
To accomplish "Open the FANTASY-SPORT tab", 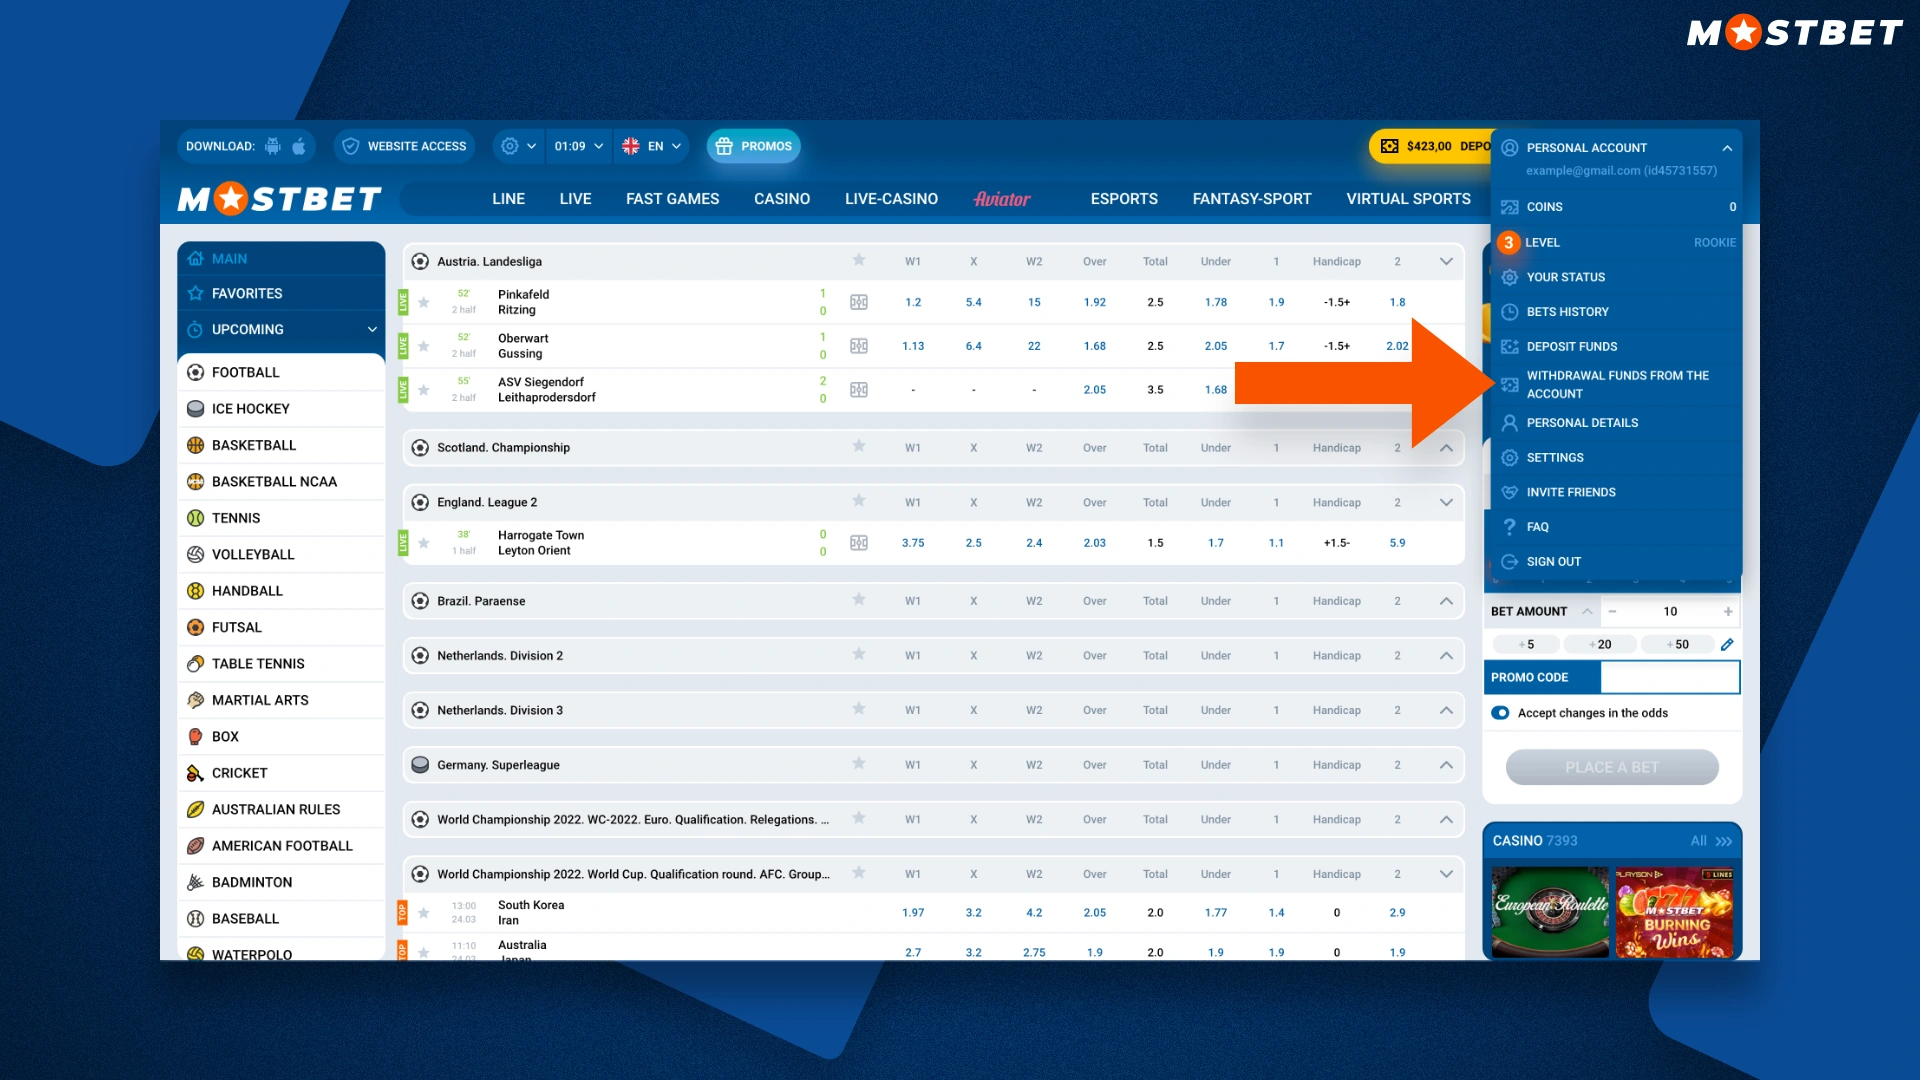I will click(1252, 199).
